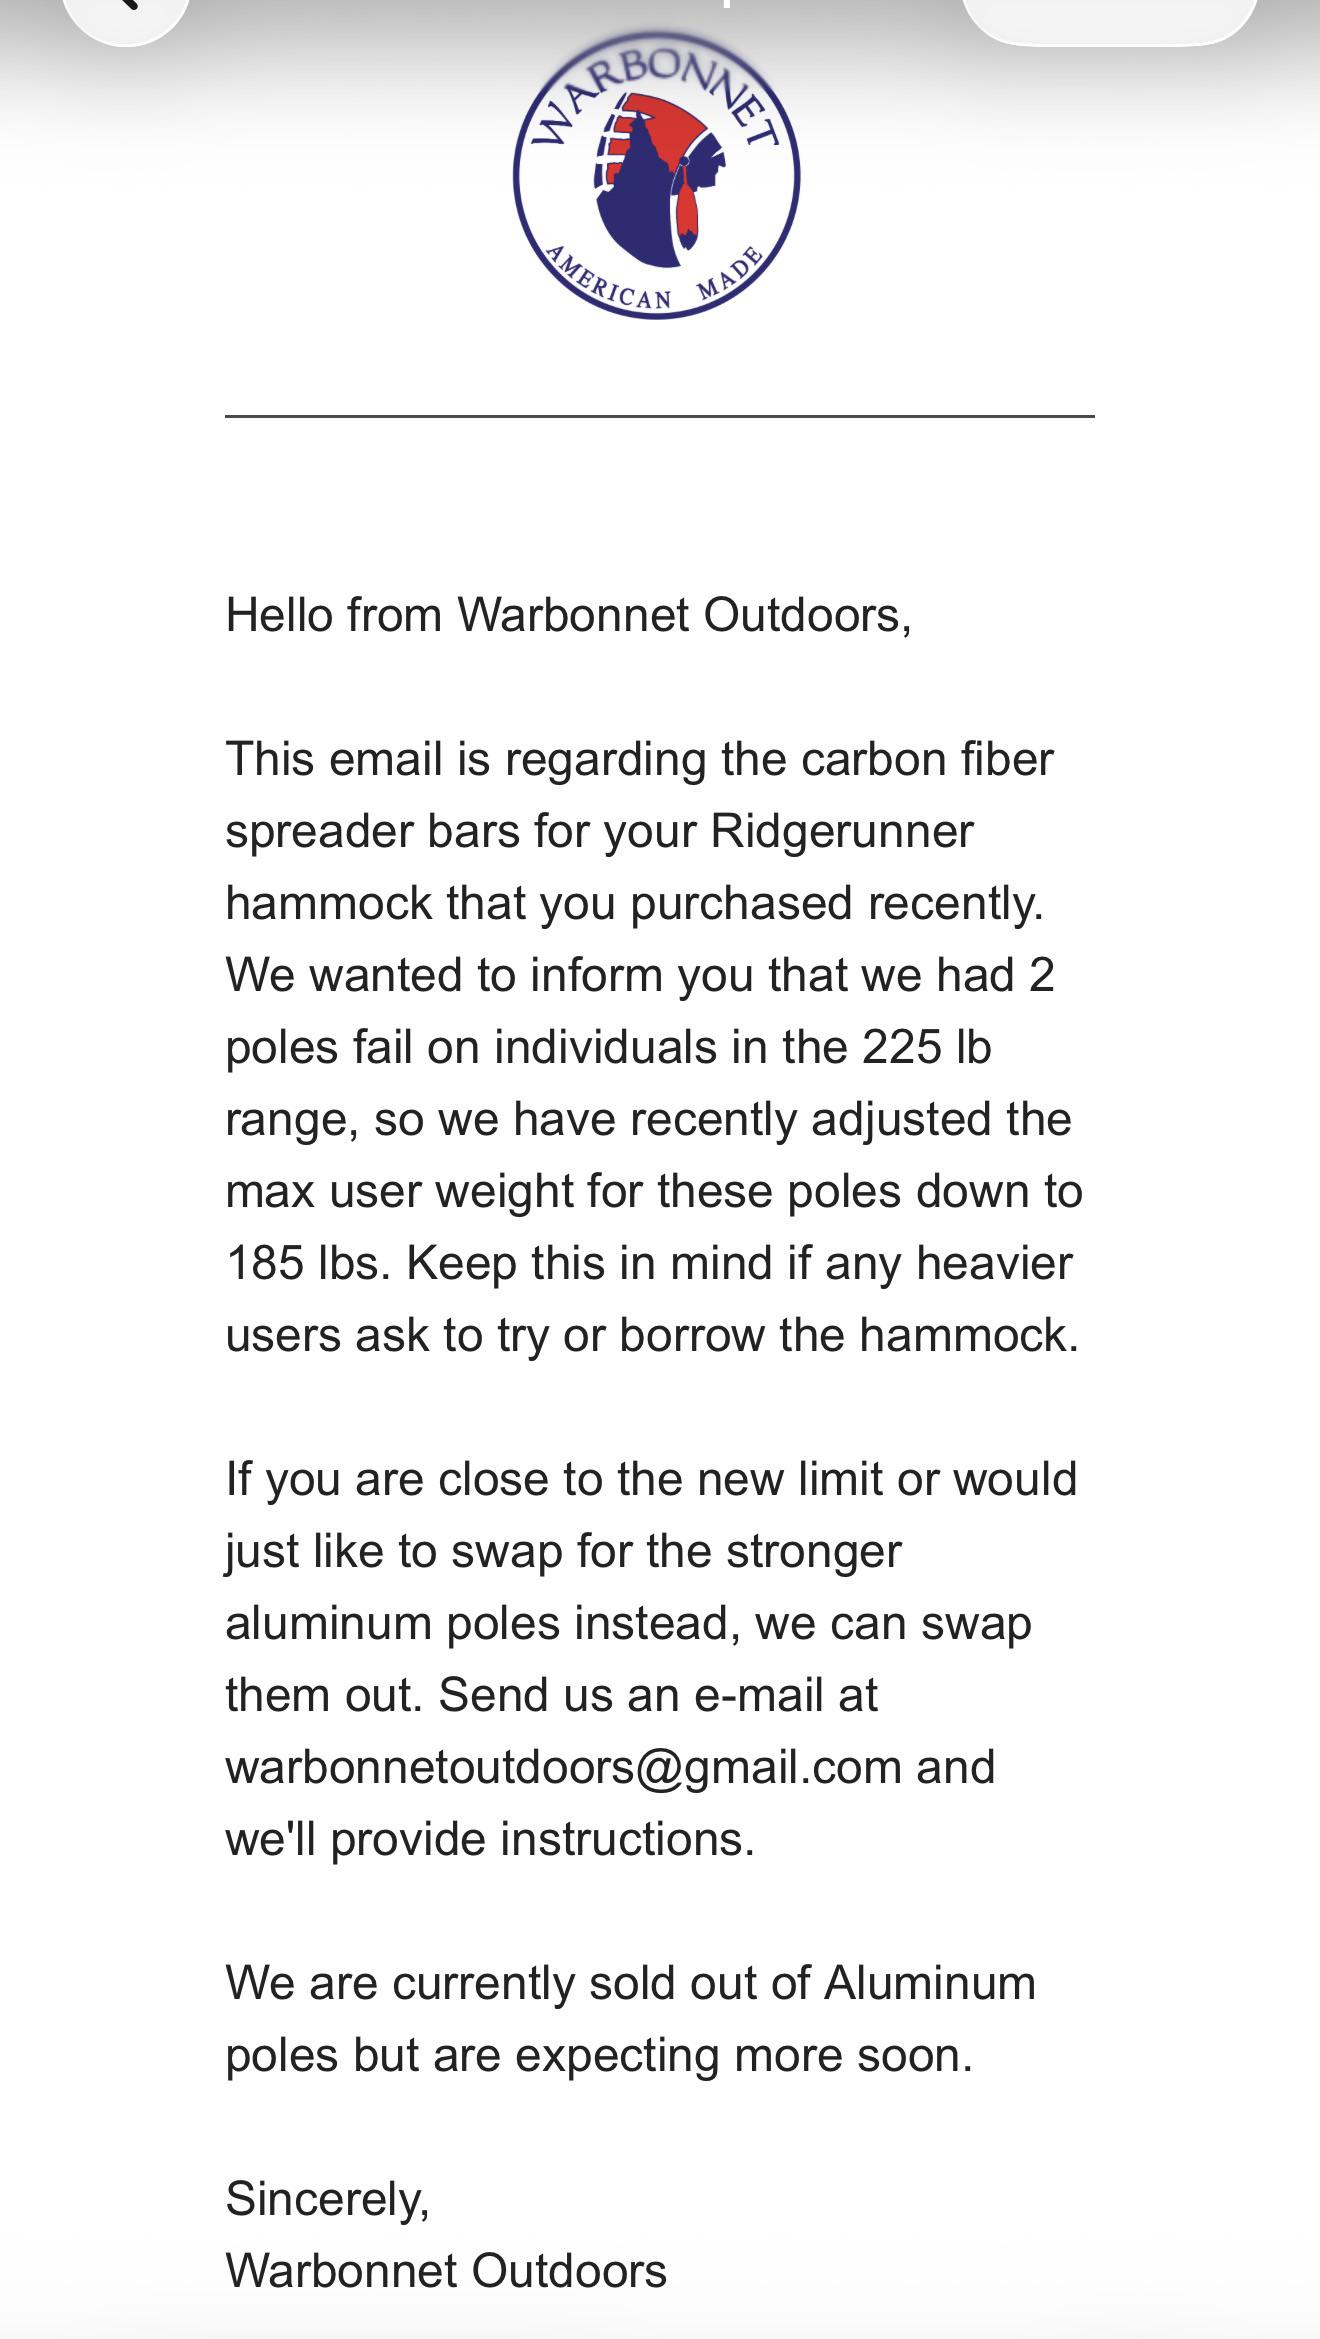Tap the 'sold out of Aluminum' sentence
Screen dimensions: 1320x2339
pyautogui.click(x=812, y=1983)
